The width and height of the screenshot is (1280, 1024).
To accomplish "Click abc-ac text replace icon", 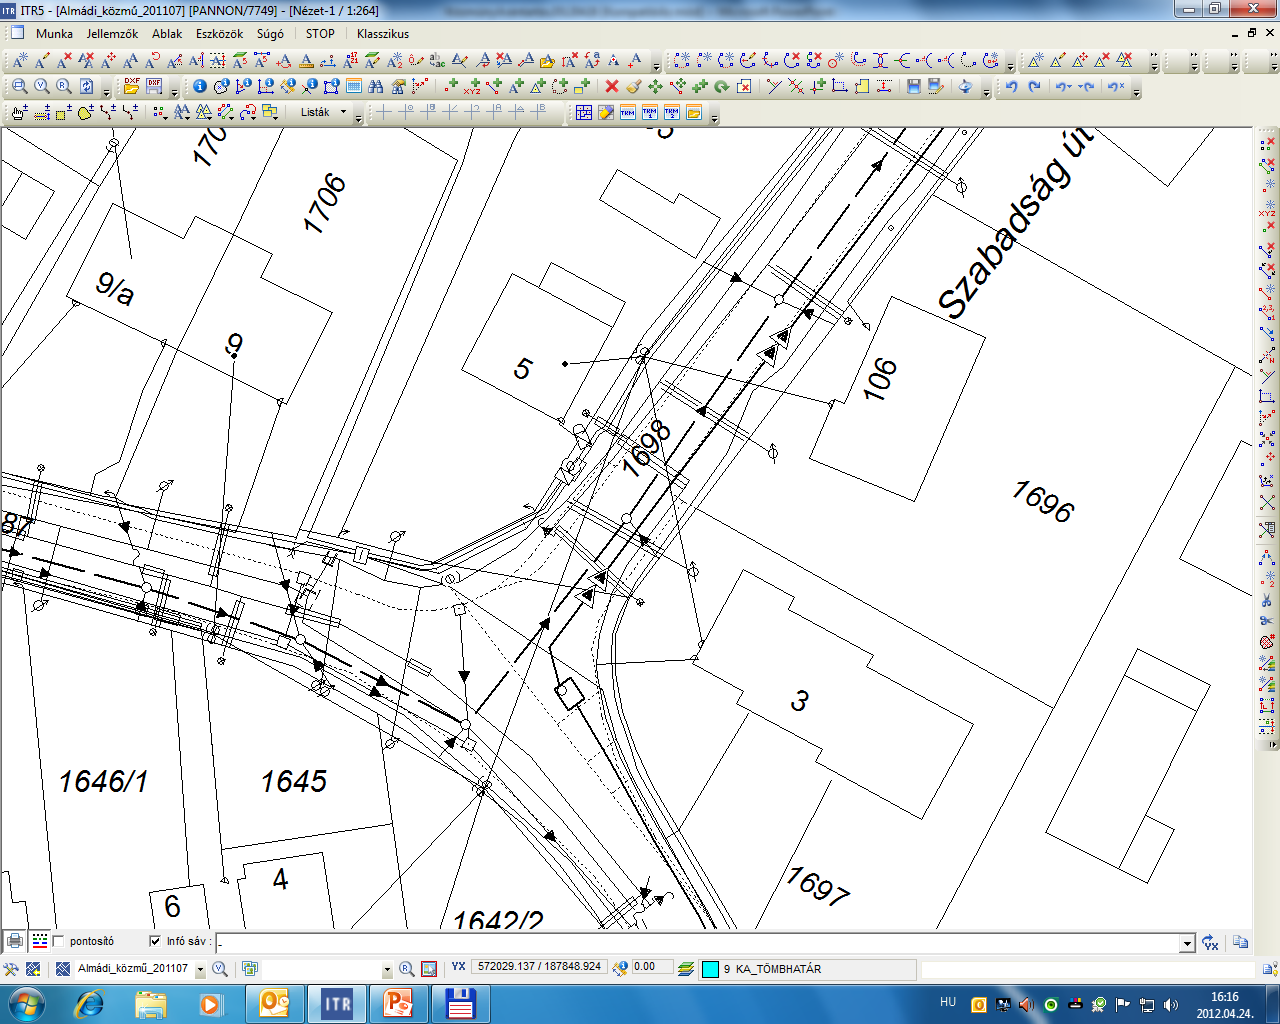I will pyautogui.click(x=437, y=61).
